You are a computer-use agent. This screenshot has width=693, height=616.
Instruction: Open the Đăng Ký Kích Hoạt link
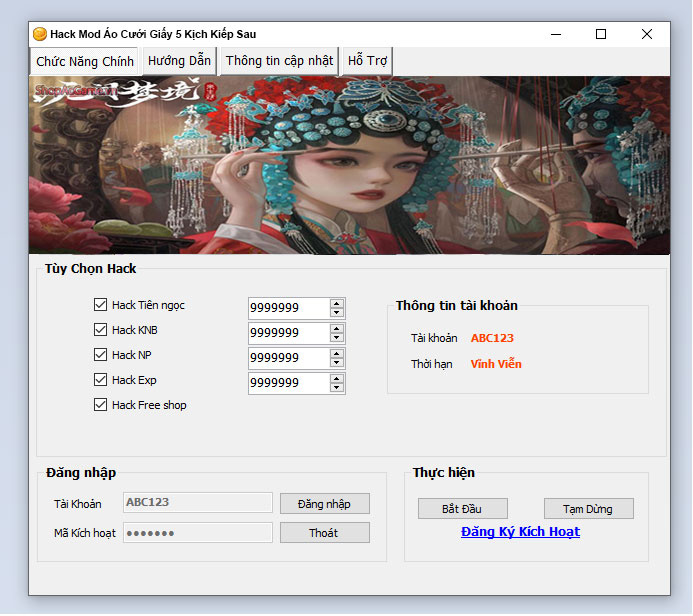[520, 532]
